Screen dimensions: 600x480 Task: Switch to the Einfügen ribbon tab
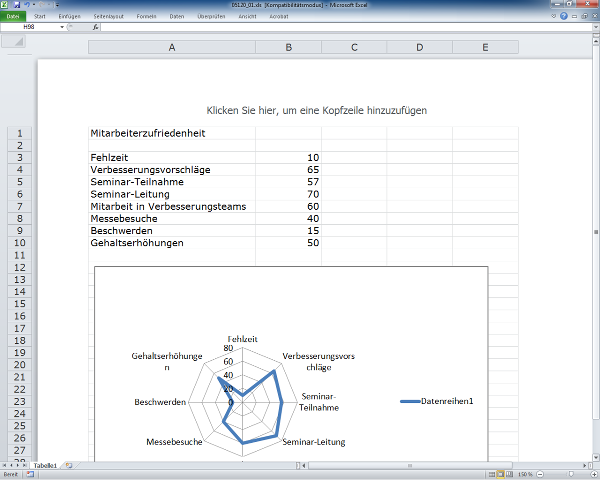[x=69, y=17]
